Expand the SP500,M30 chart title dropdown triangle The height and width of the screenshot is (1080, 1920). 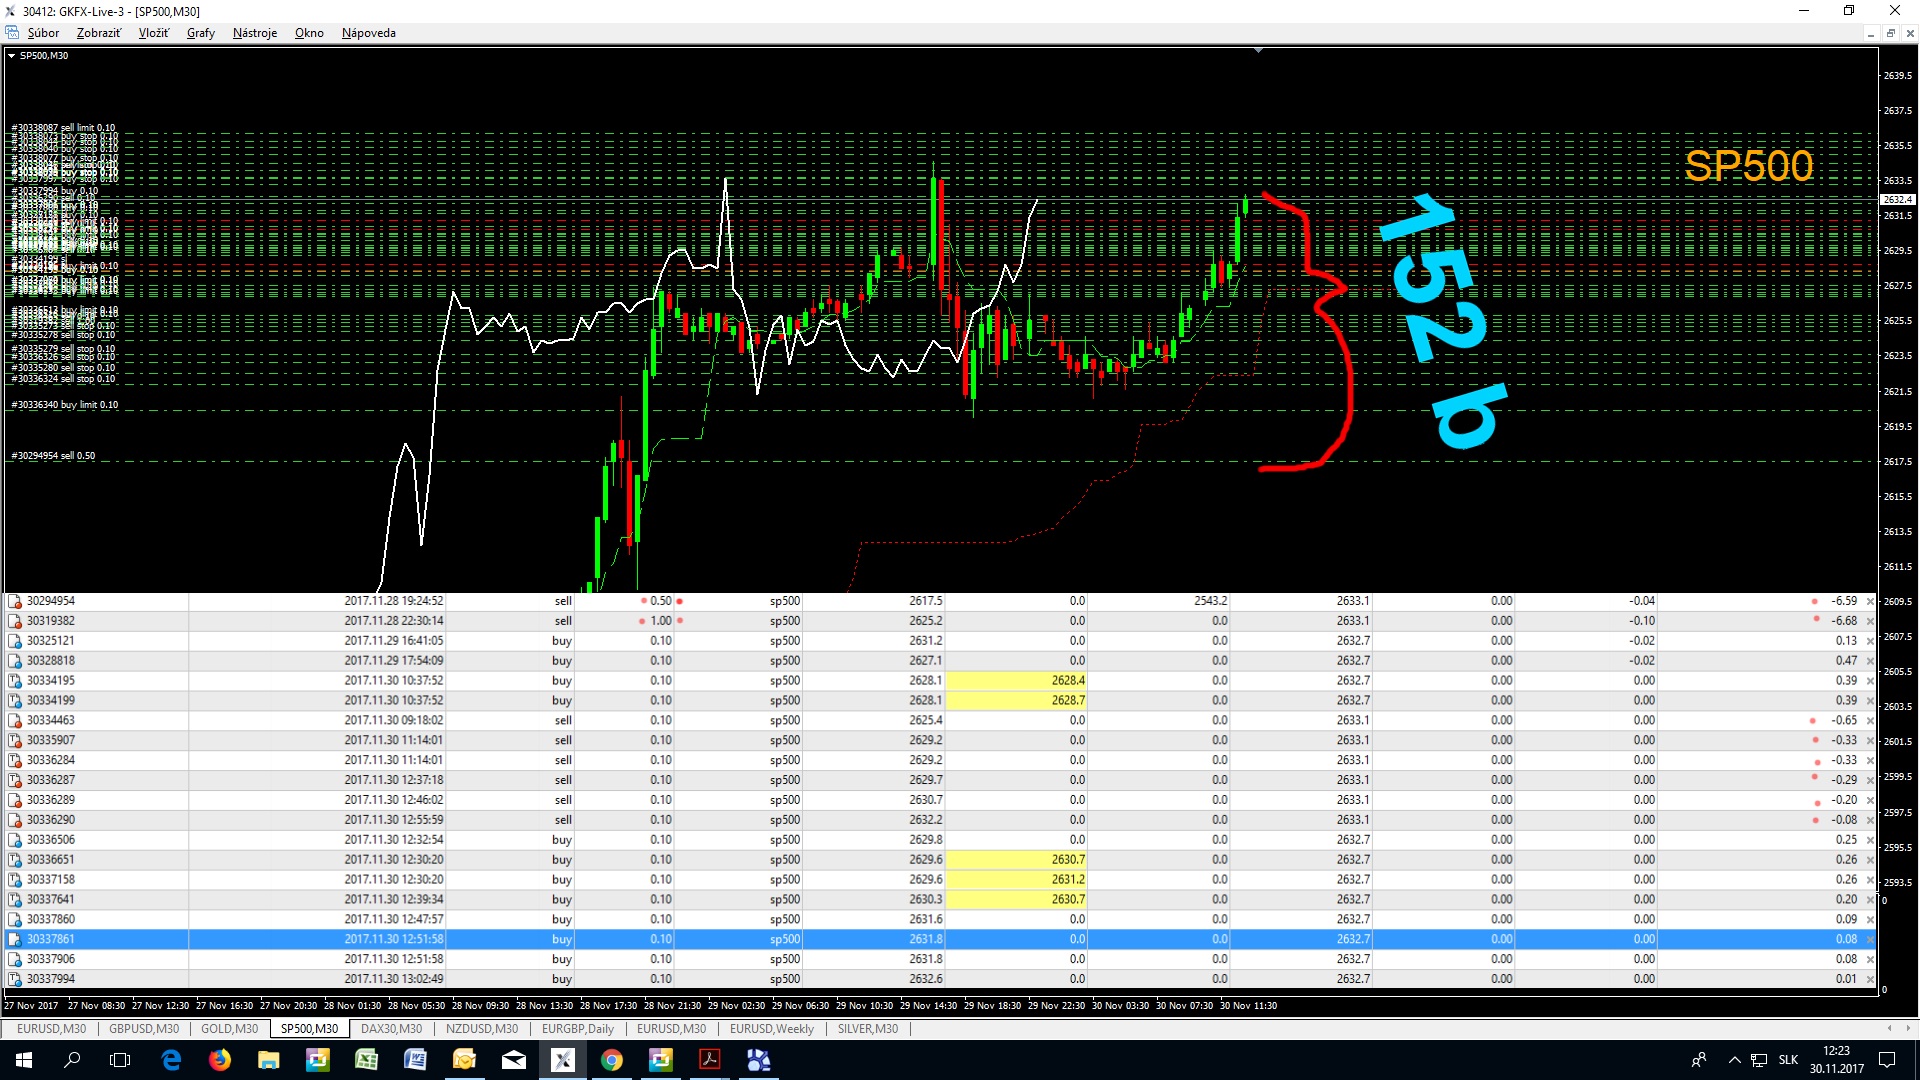pos(11,56)
